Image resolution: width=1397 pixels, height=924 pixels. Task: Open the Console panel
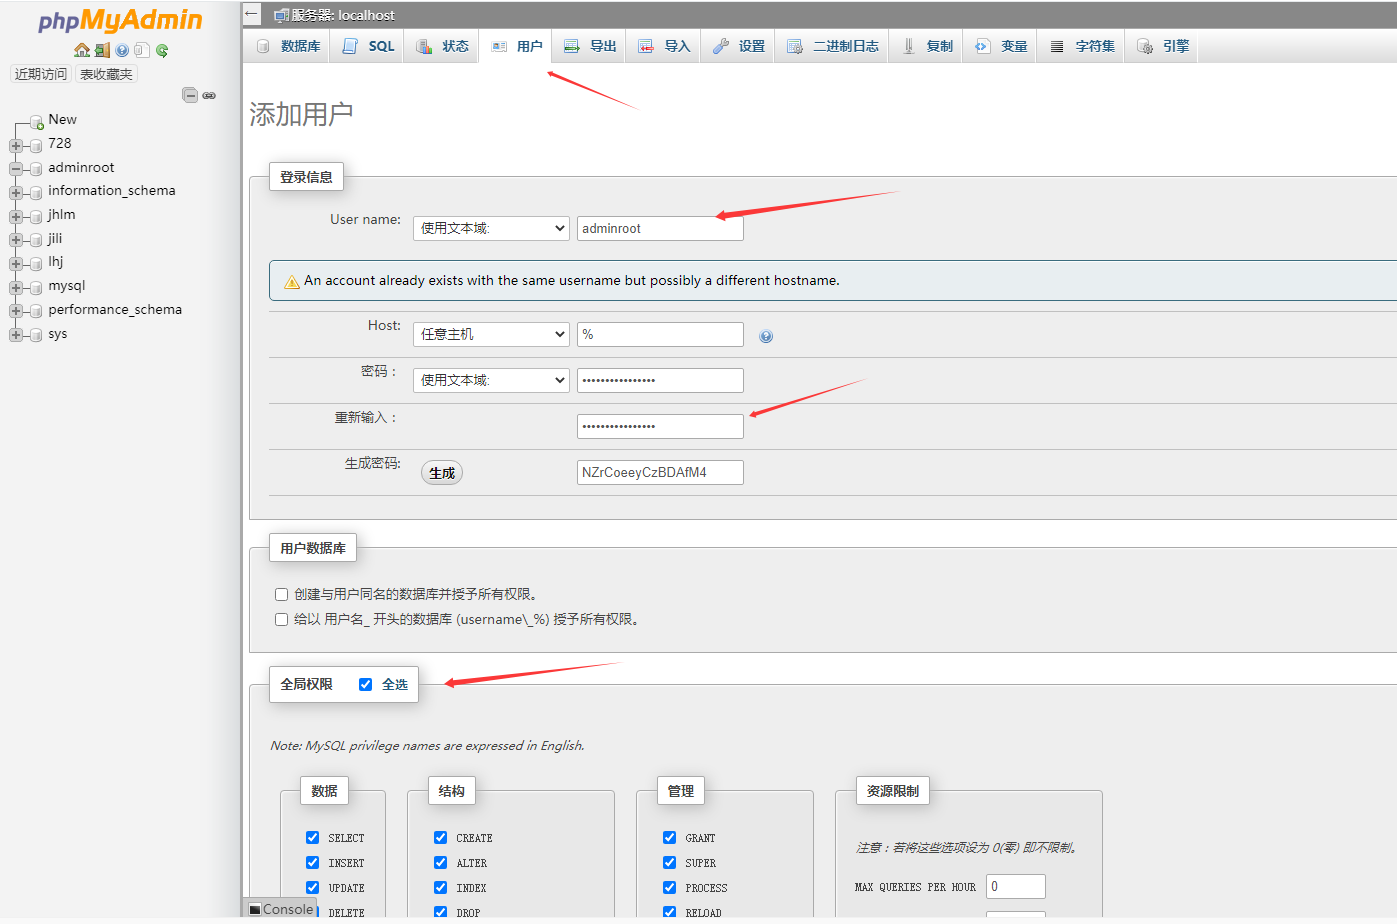281,909
